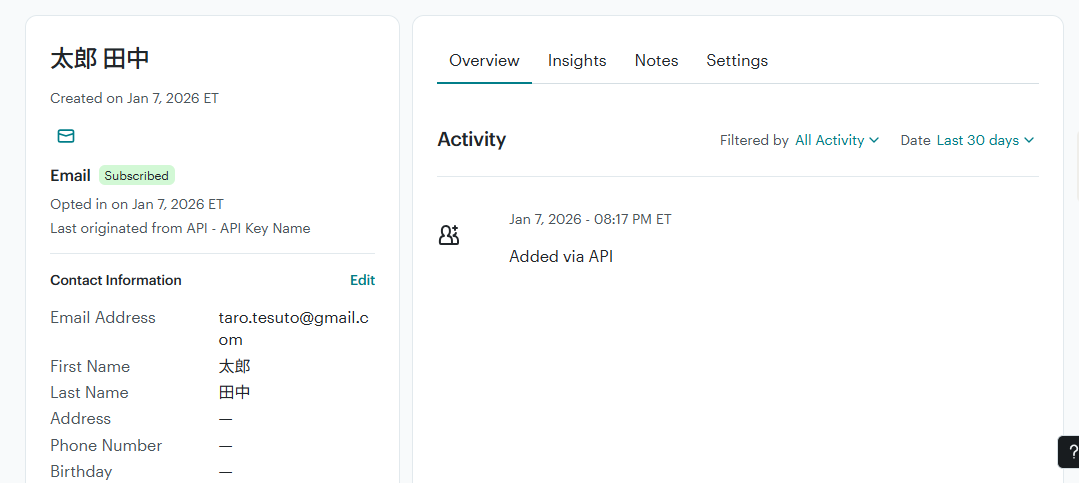Viewport: 1079px width, 483px height.
Task: Click the Added via API activity entry
Action: [x=561, y=257]
